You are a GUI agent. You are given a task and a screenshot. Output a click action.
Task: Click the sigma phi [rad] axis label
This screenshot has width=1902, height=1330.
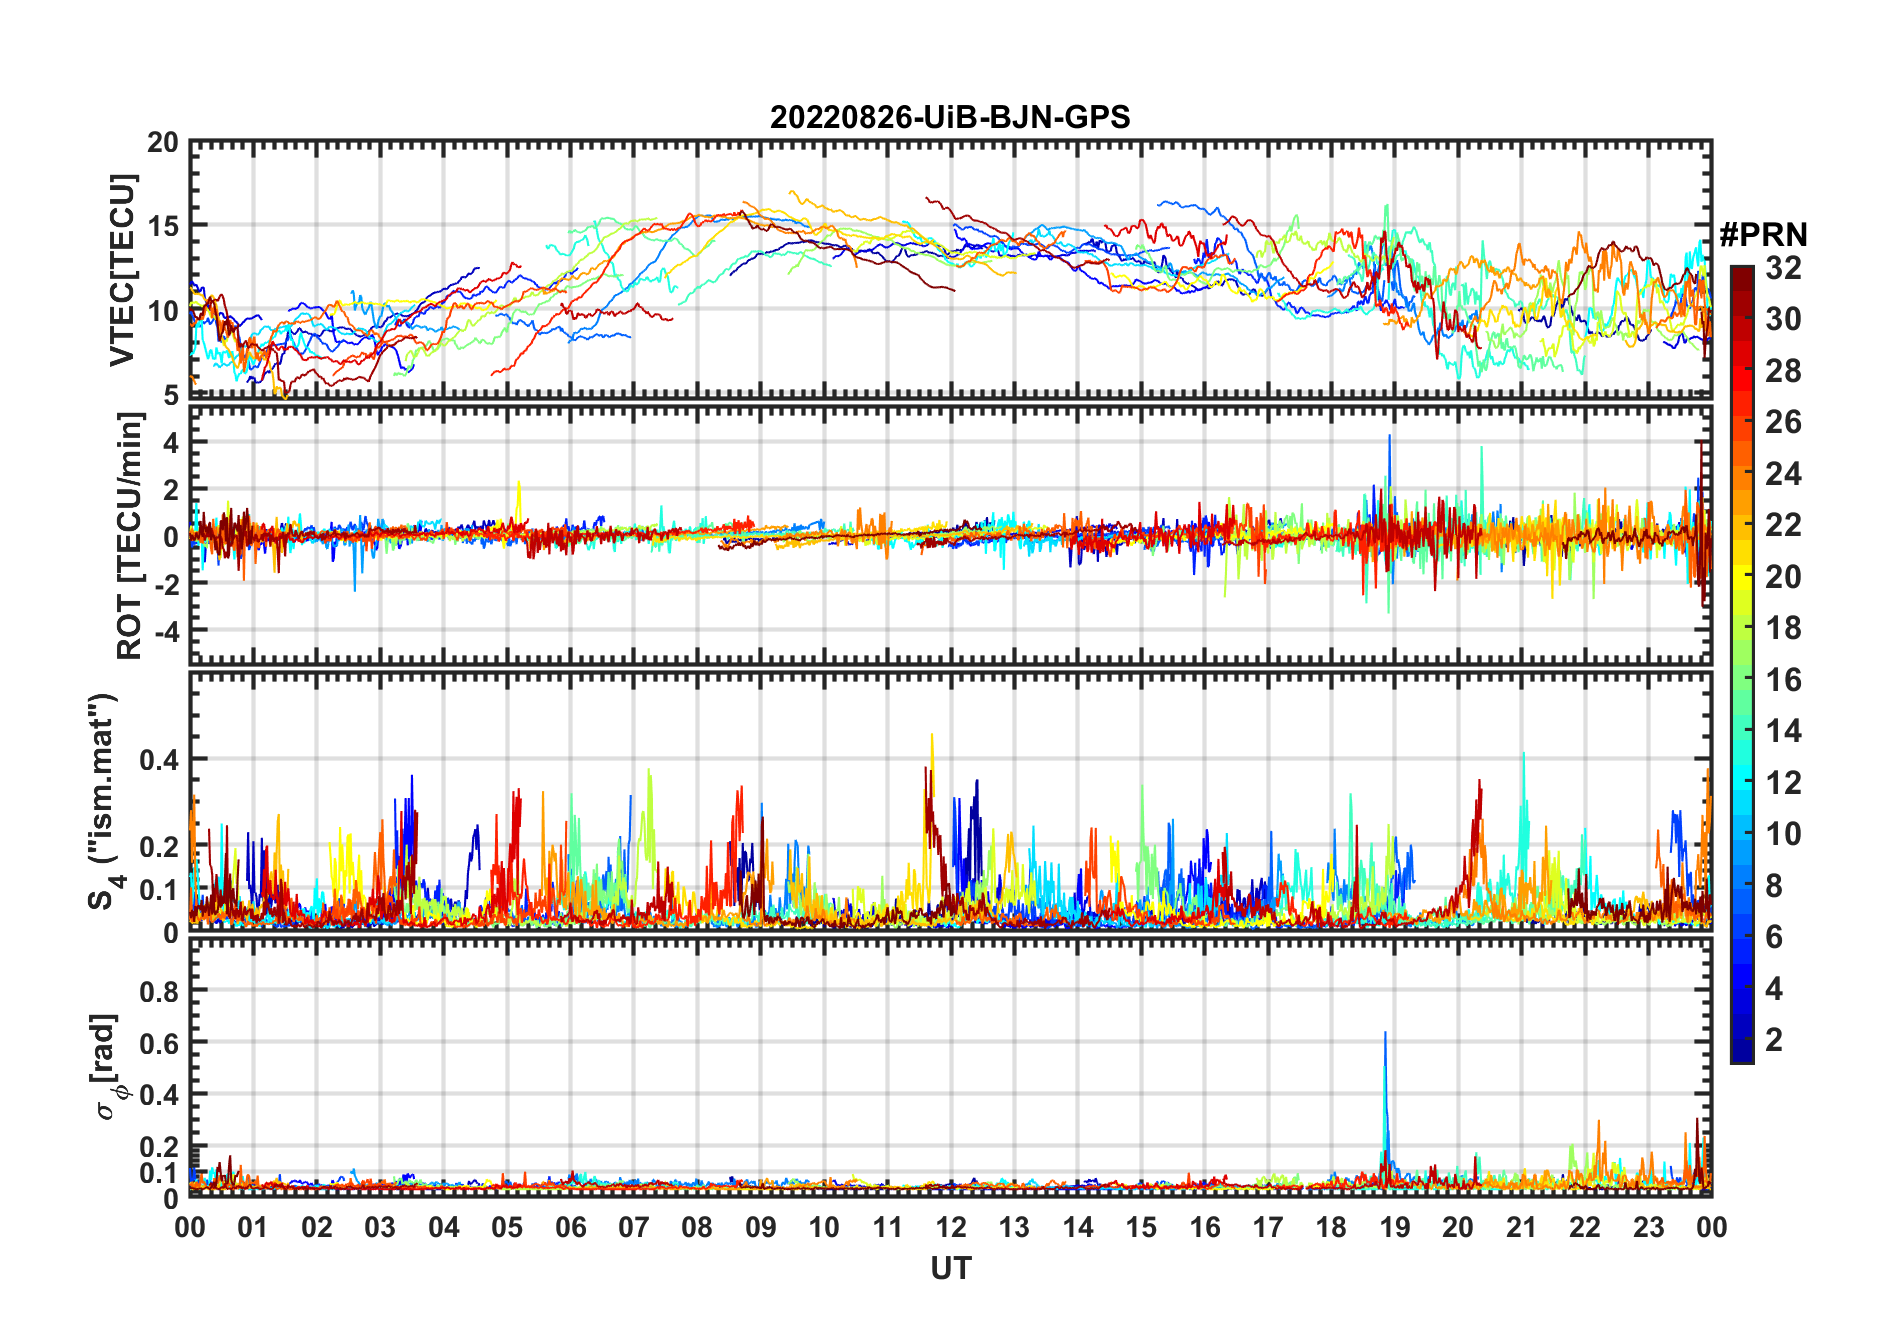(108, 1067)
